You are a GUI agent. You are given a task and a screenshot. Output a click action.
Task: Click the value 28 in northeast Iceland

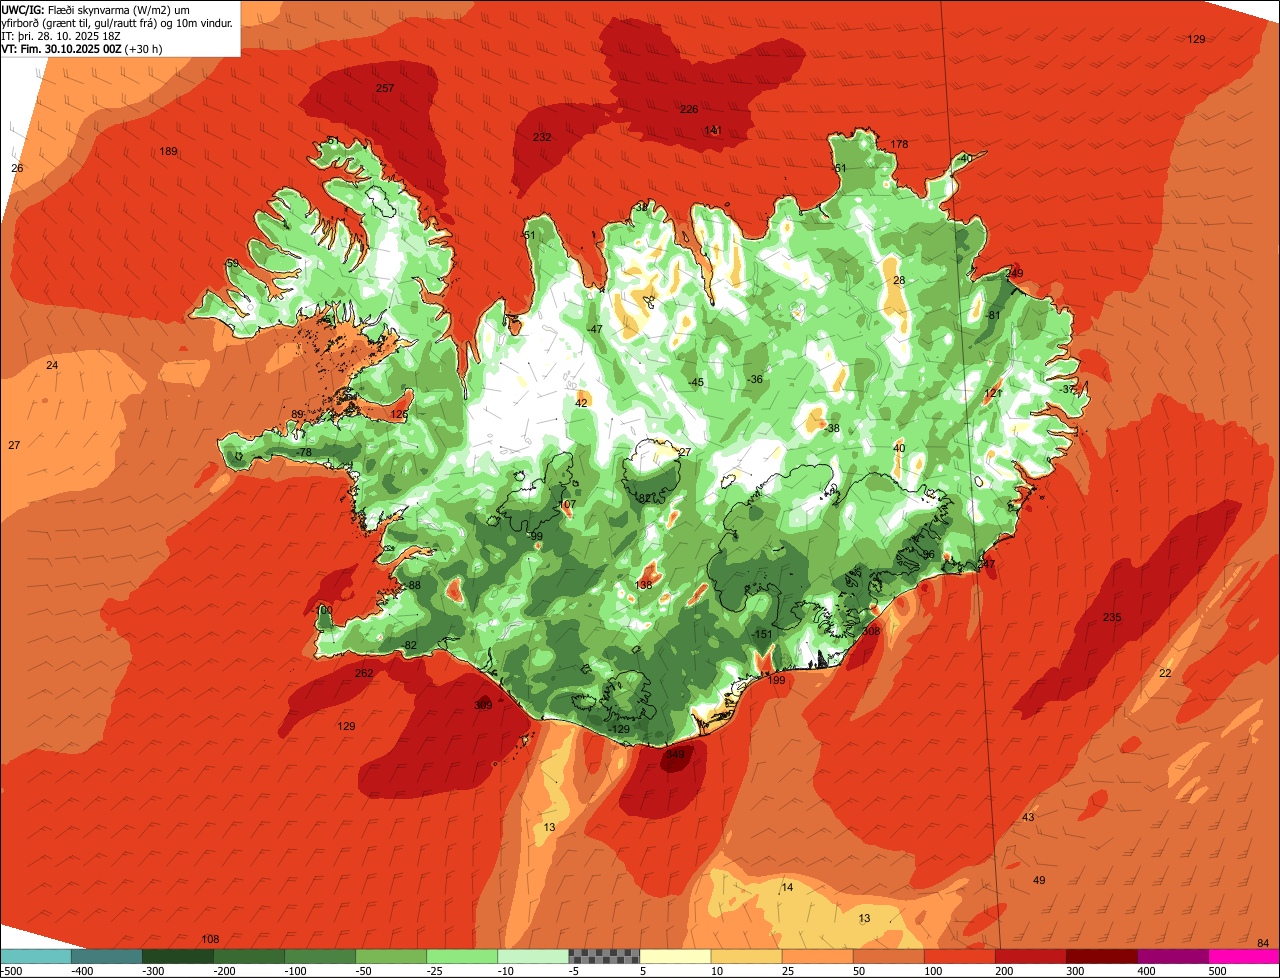point(899,280)
